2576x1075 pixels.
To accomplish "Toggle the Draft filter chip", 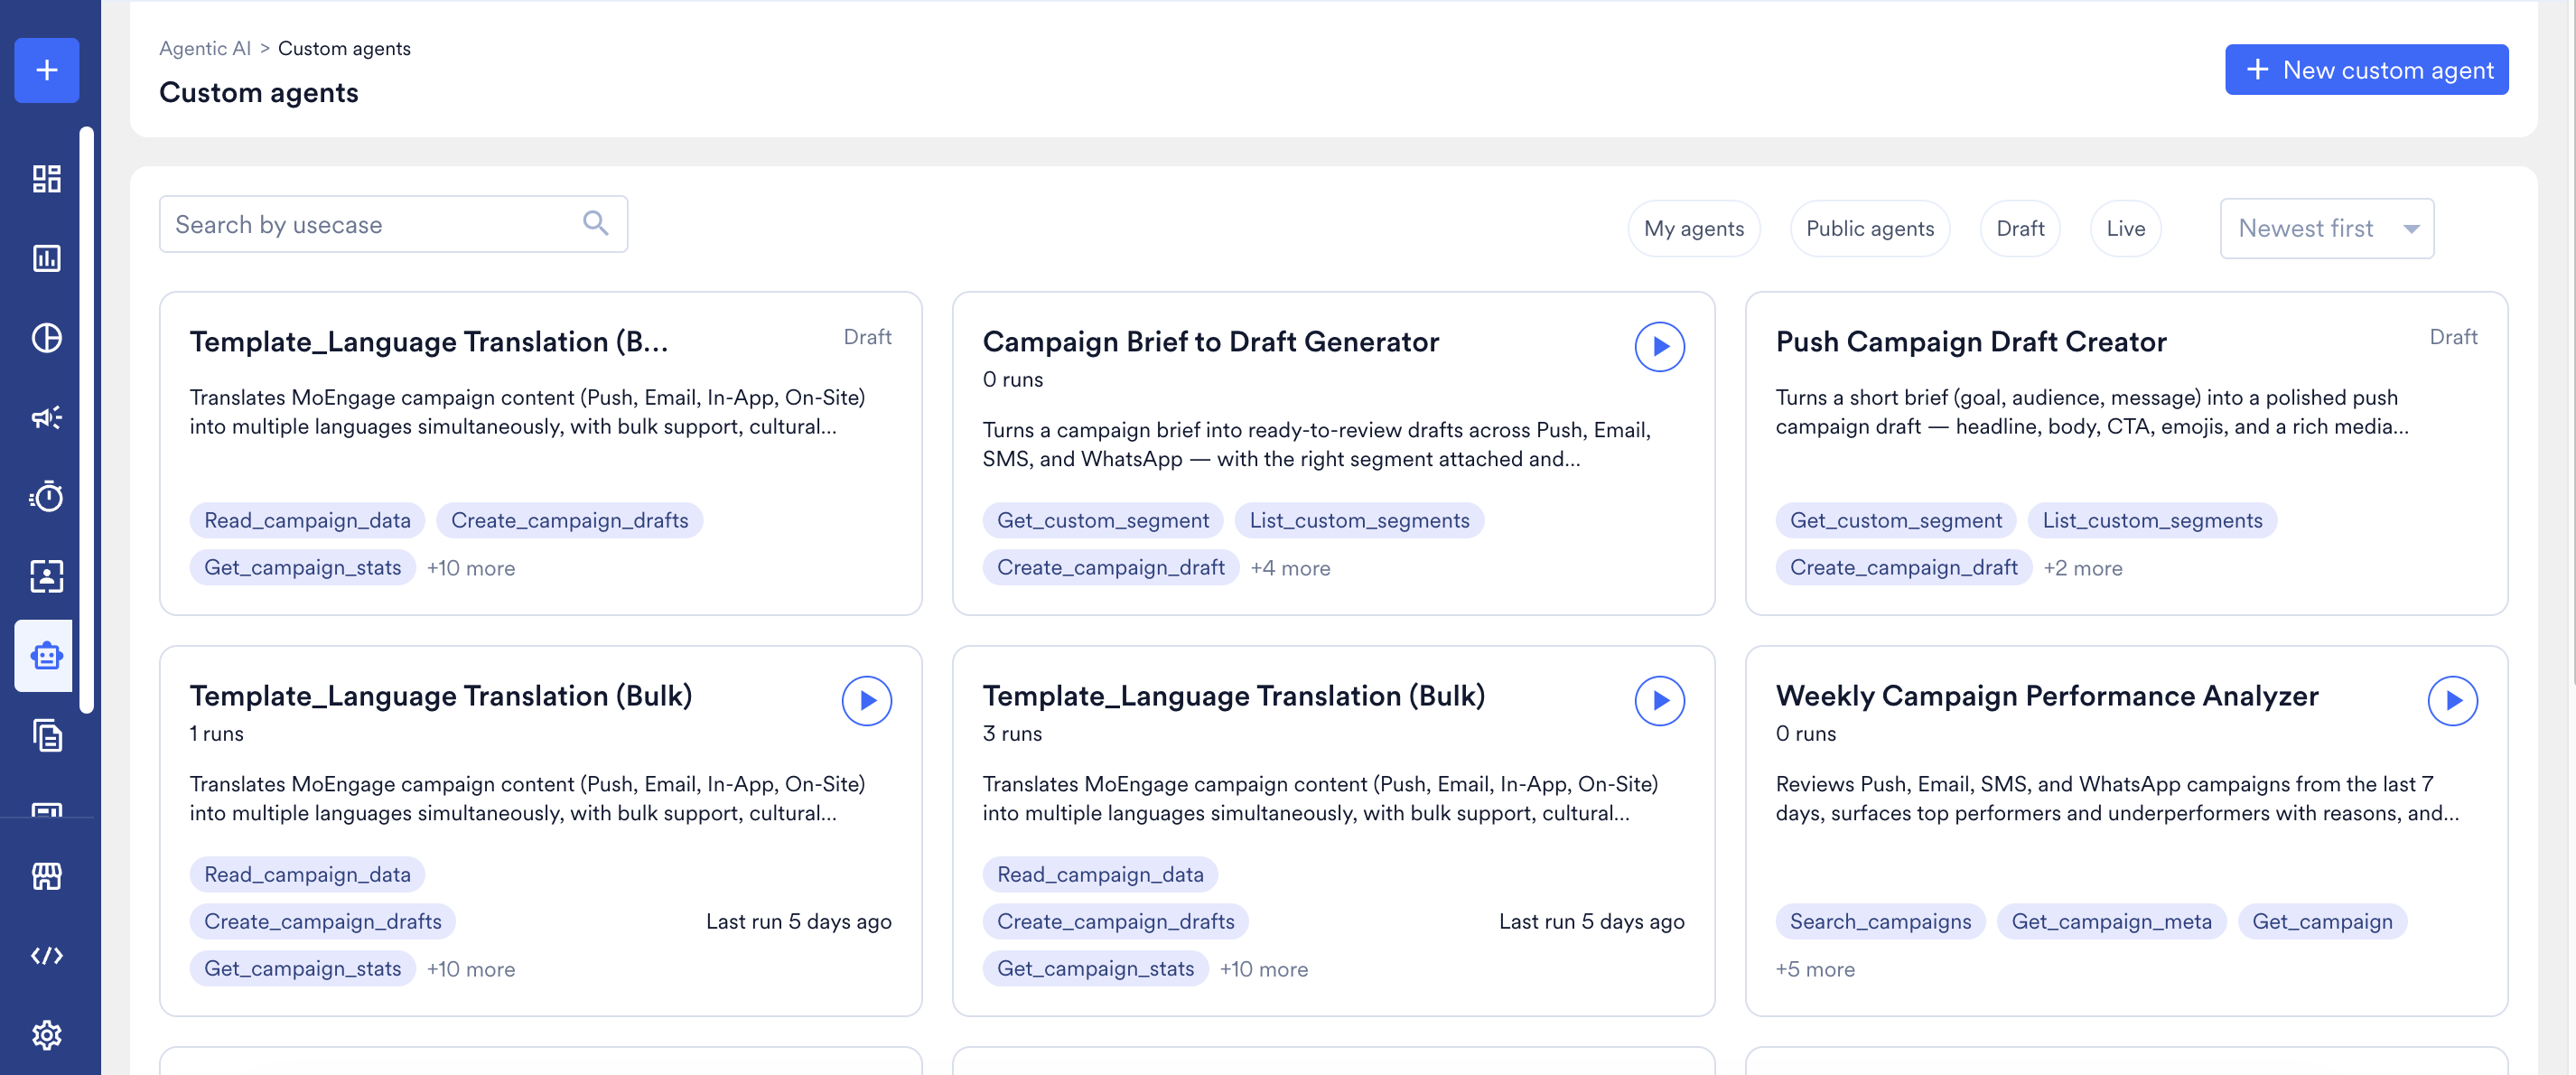I will pos(2019,229).
